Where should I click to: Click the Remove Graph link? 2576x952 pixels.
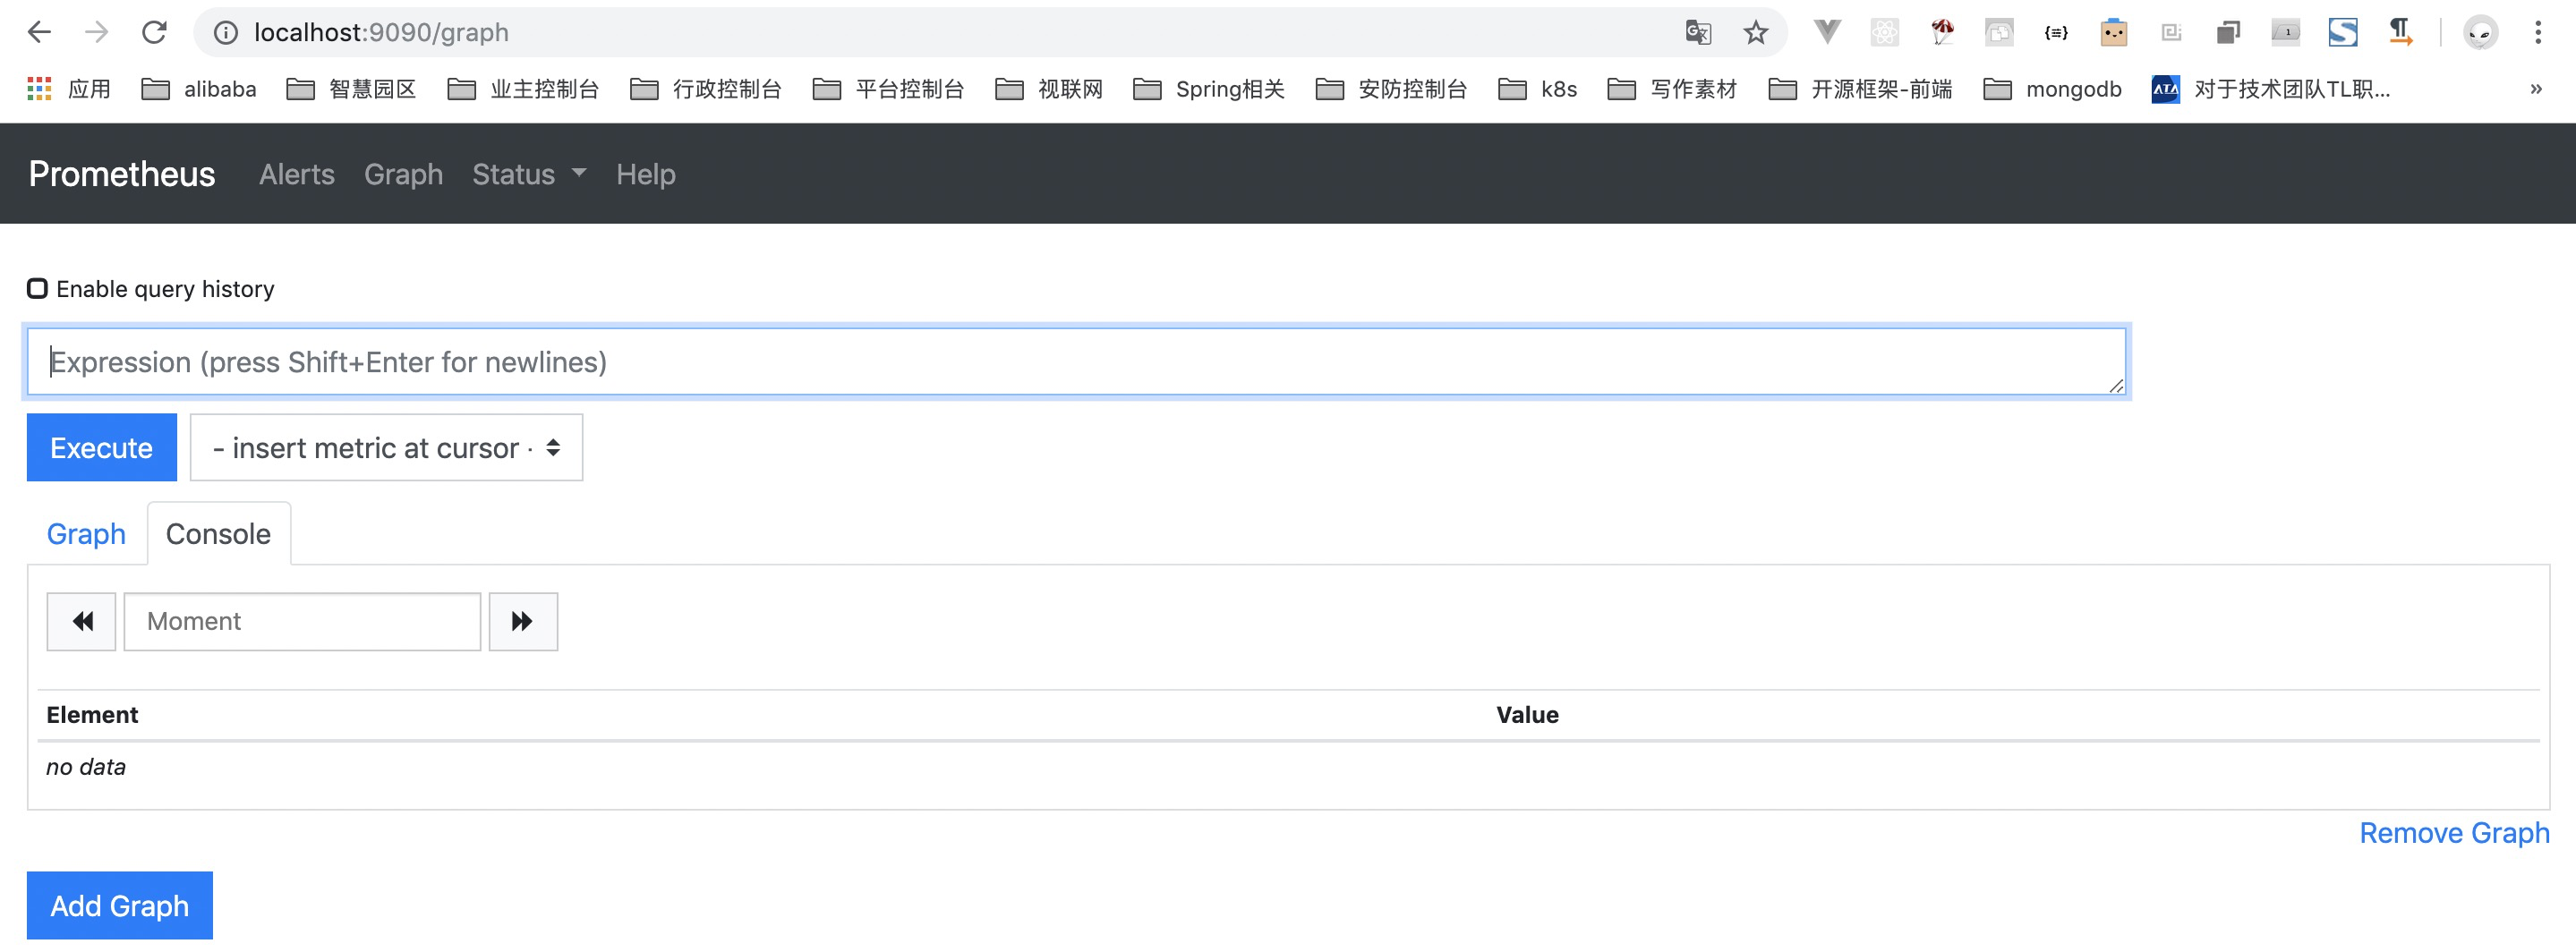tap(2453, 833)
